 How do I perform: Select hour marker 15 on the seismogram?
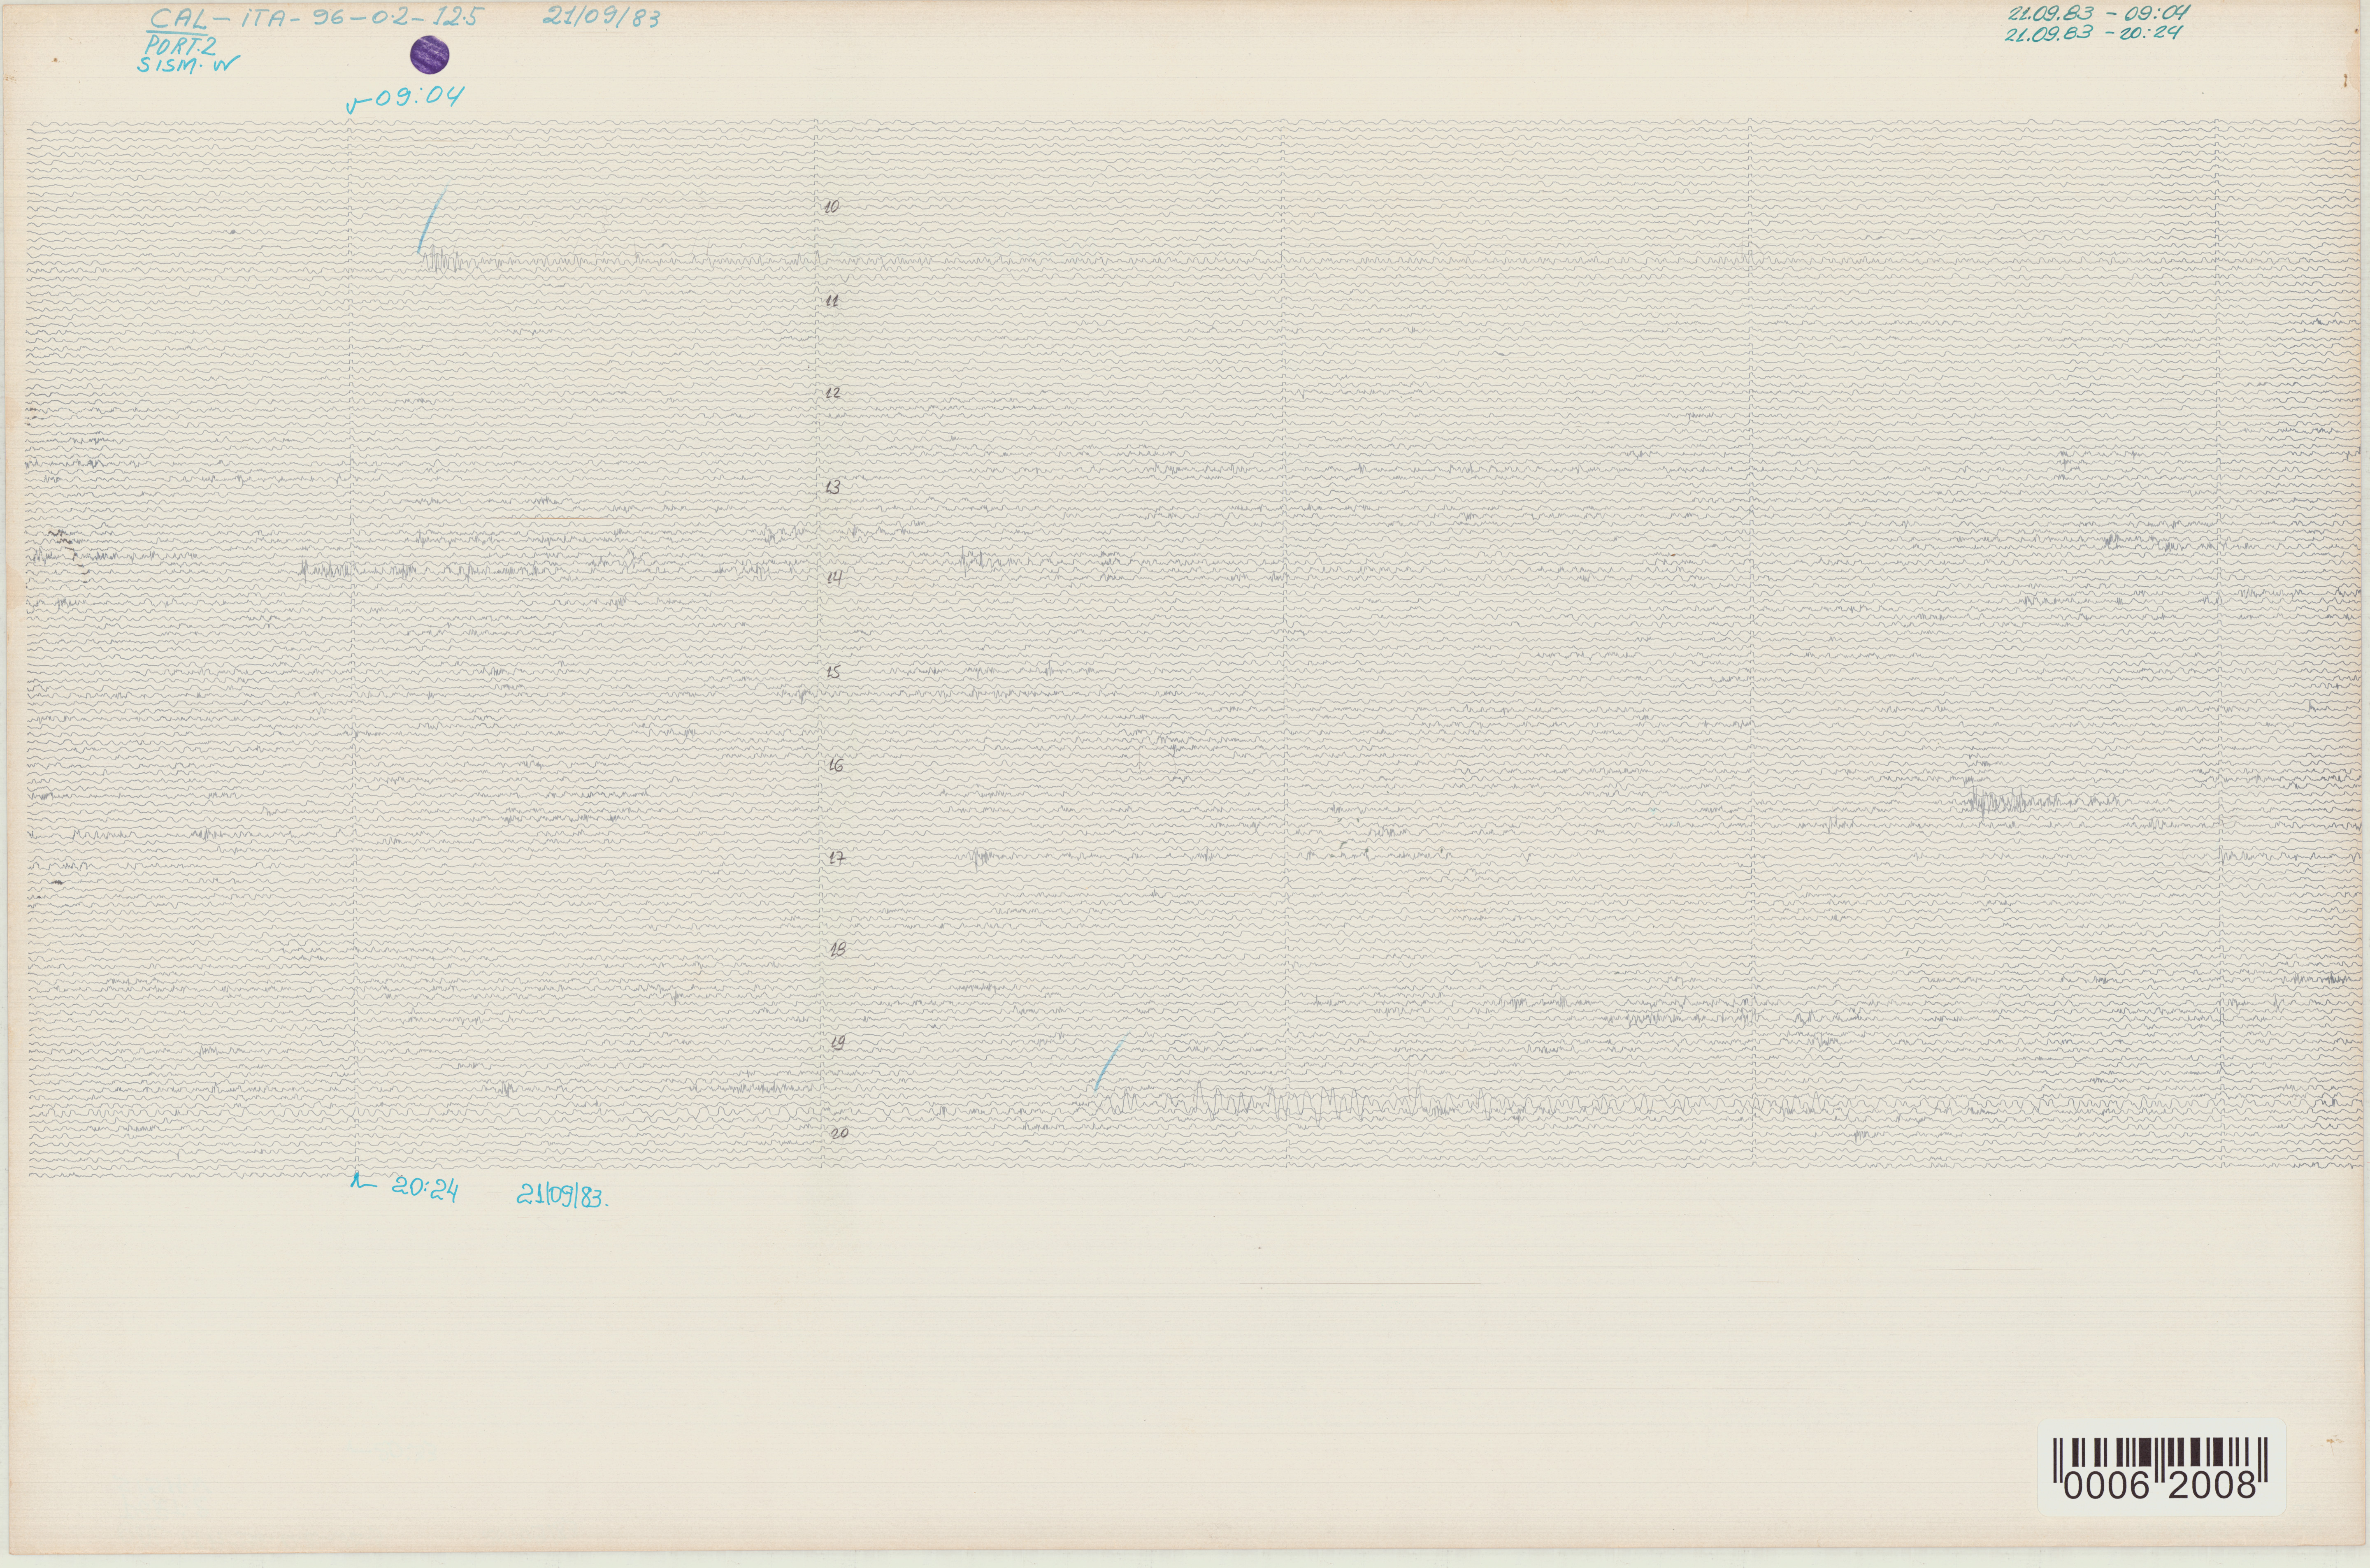point(833,672)
